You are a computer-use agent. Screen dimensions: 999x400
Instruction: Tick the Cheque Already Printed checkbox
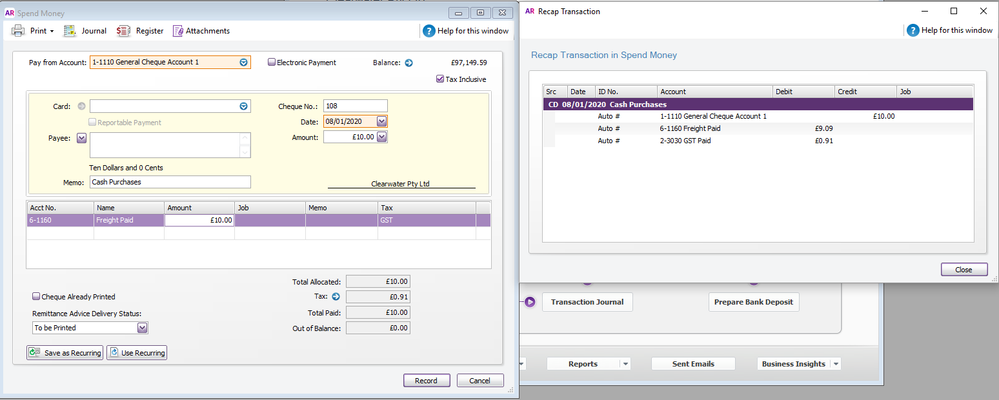pos(37,297)
